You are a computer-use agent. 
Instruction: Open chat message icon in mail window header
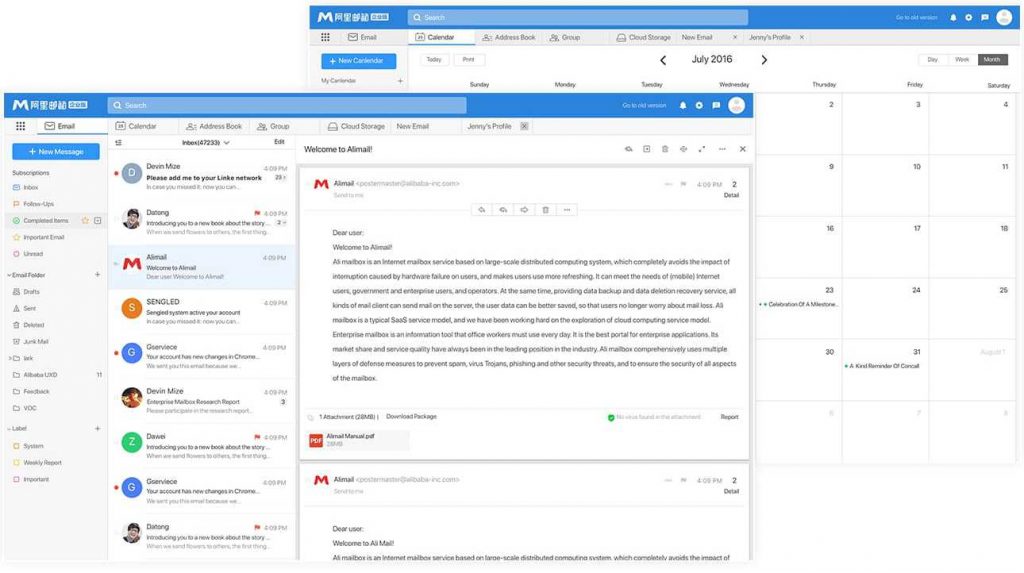(716, 105)
